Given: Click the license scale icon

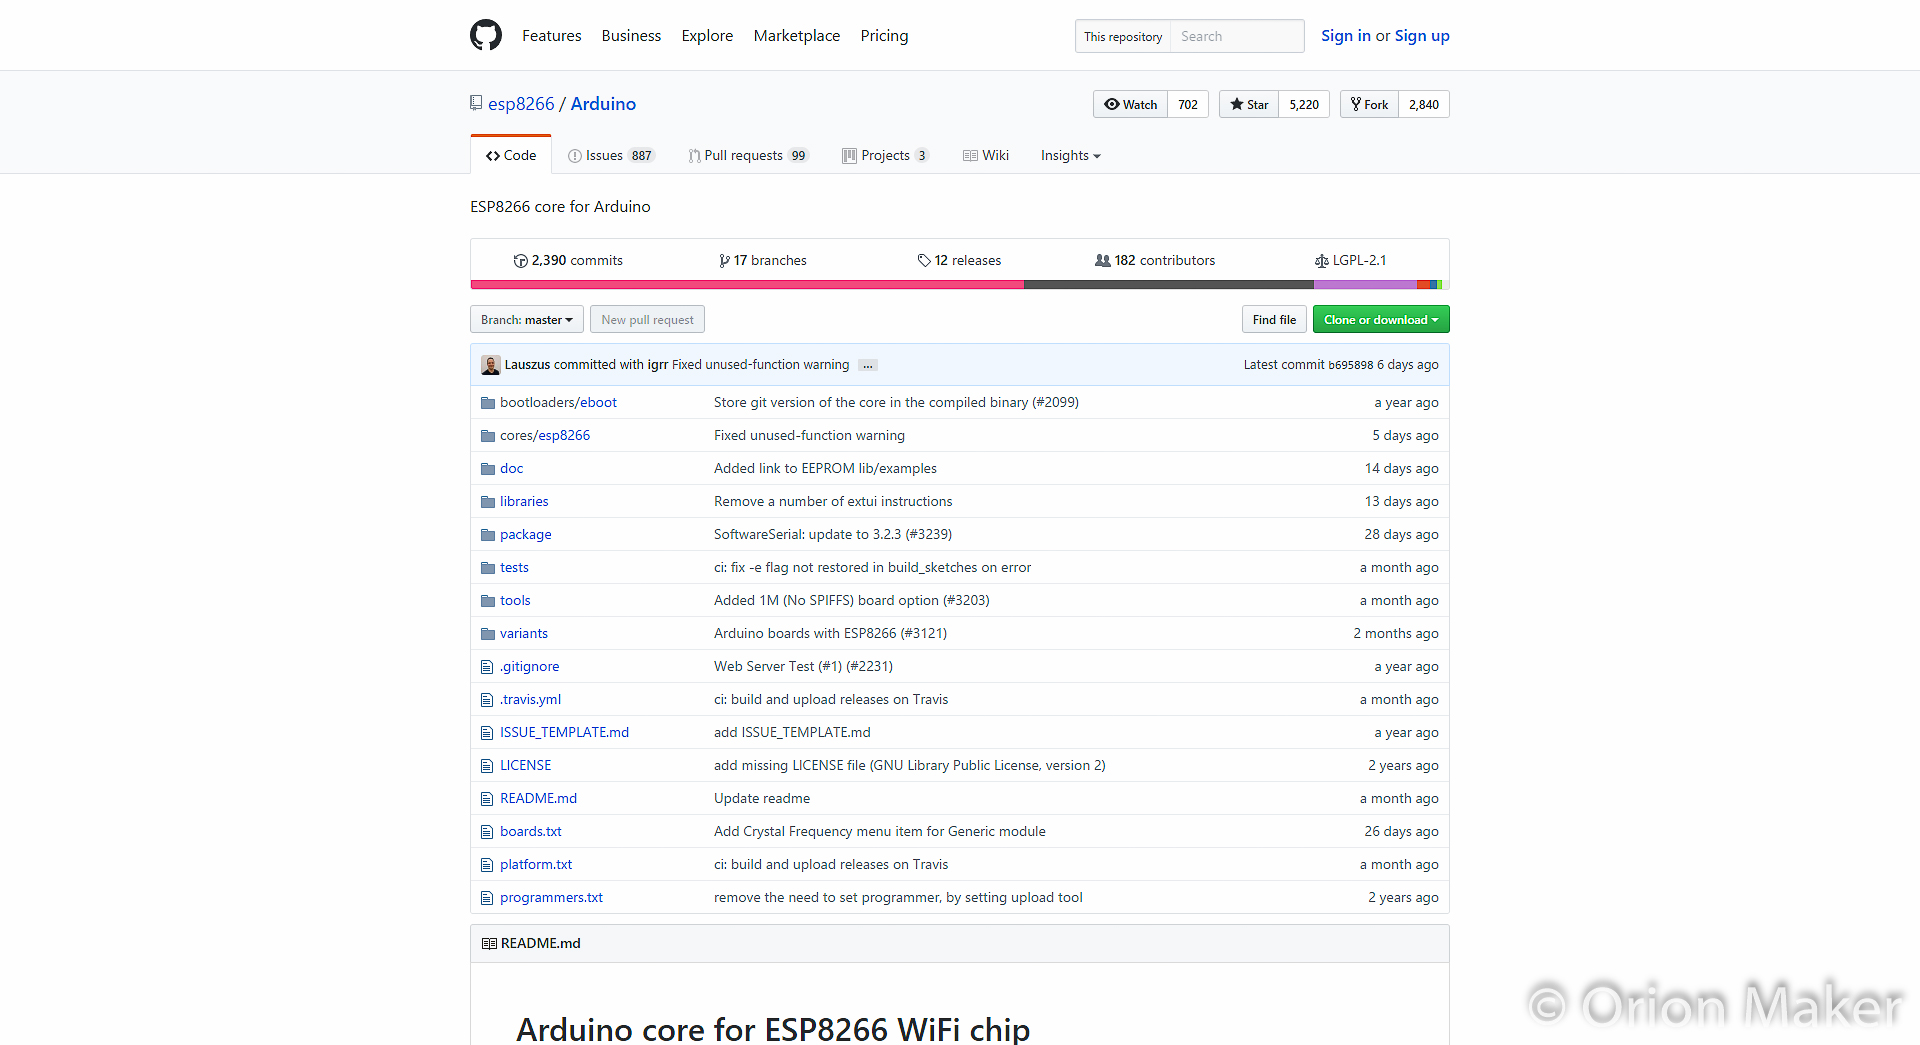Looking at the screenshot, I should click(1321, 261).
